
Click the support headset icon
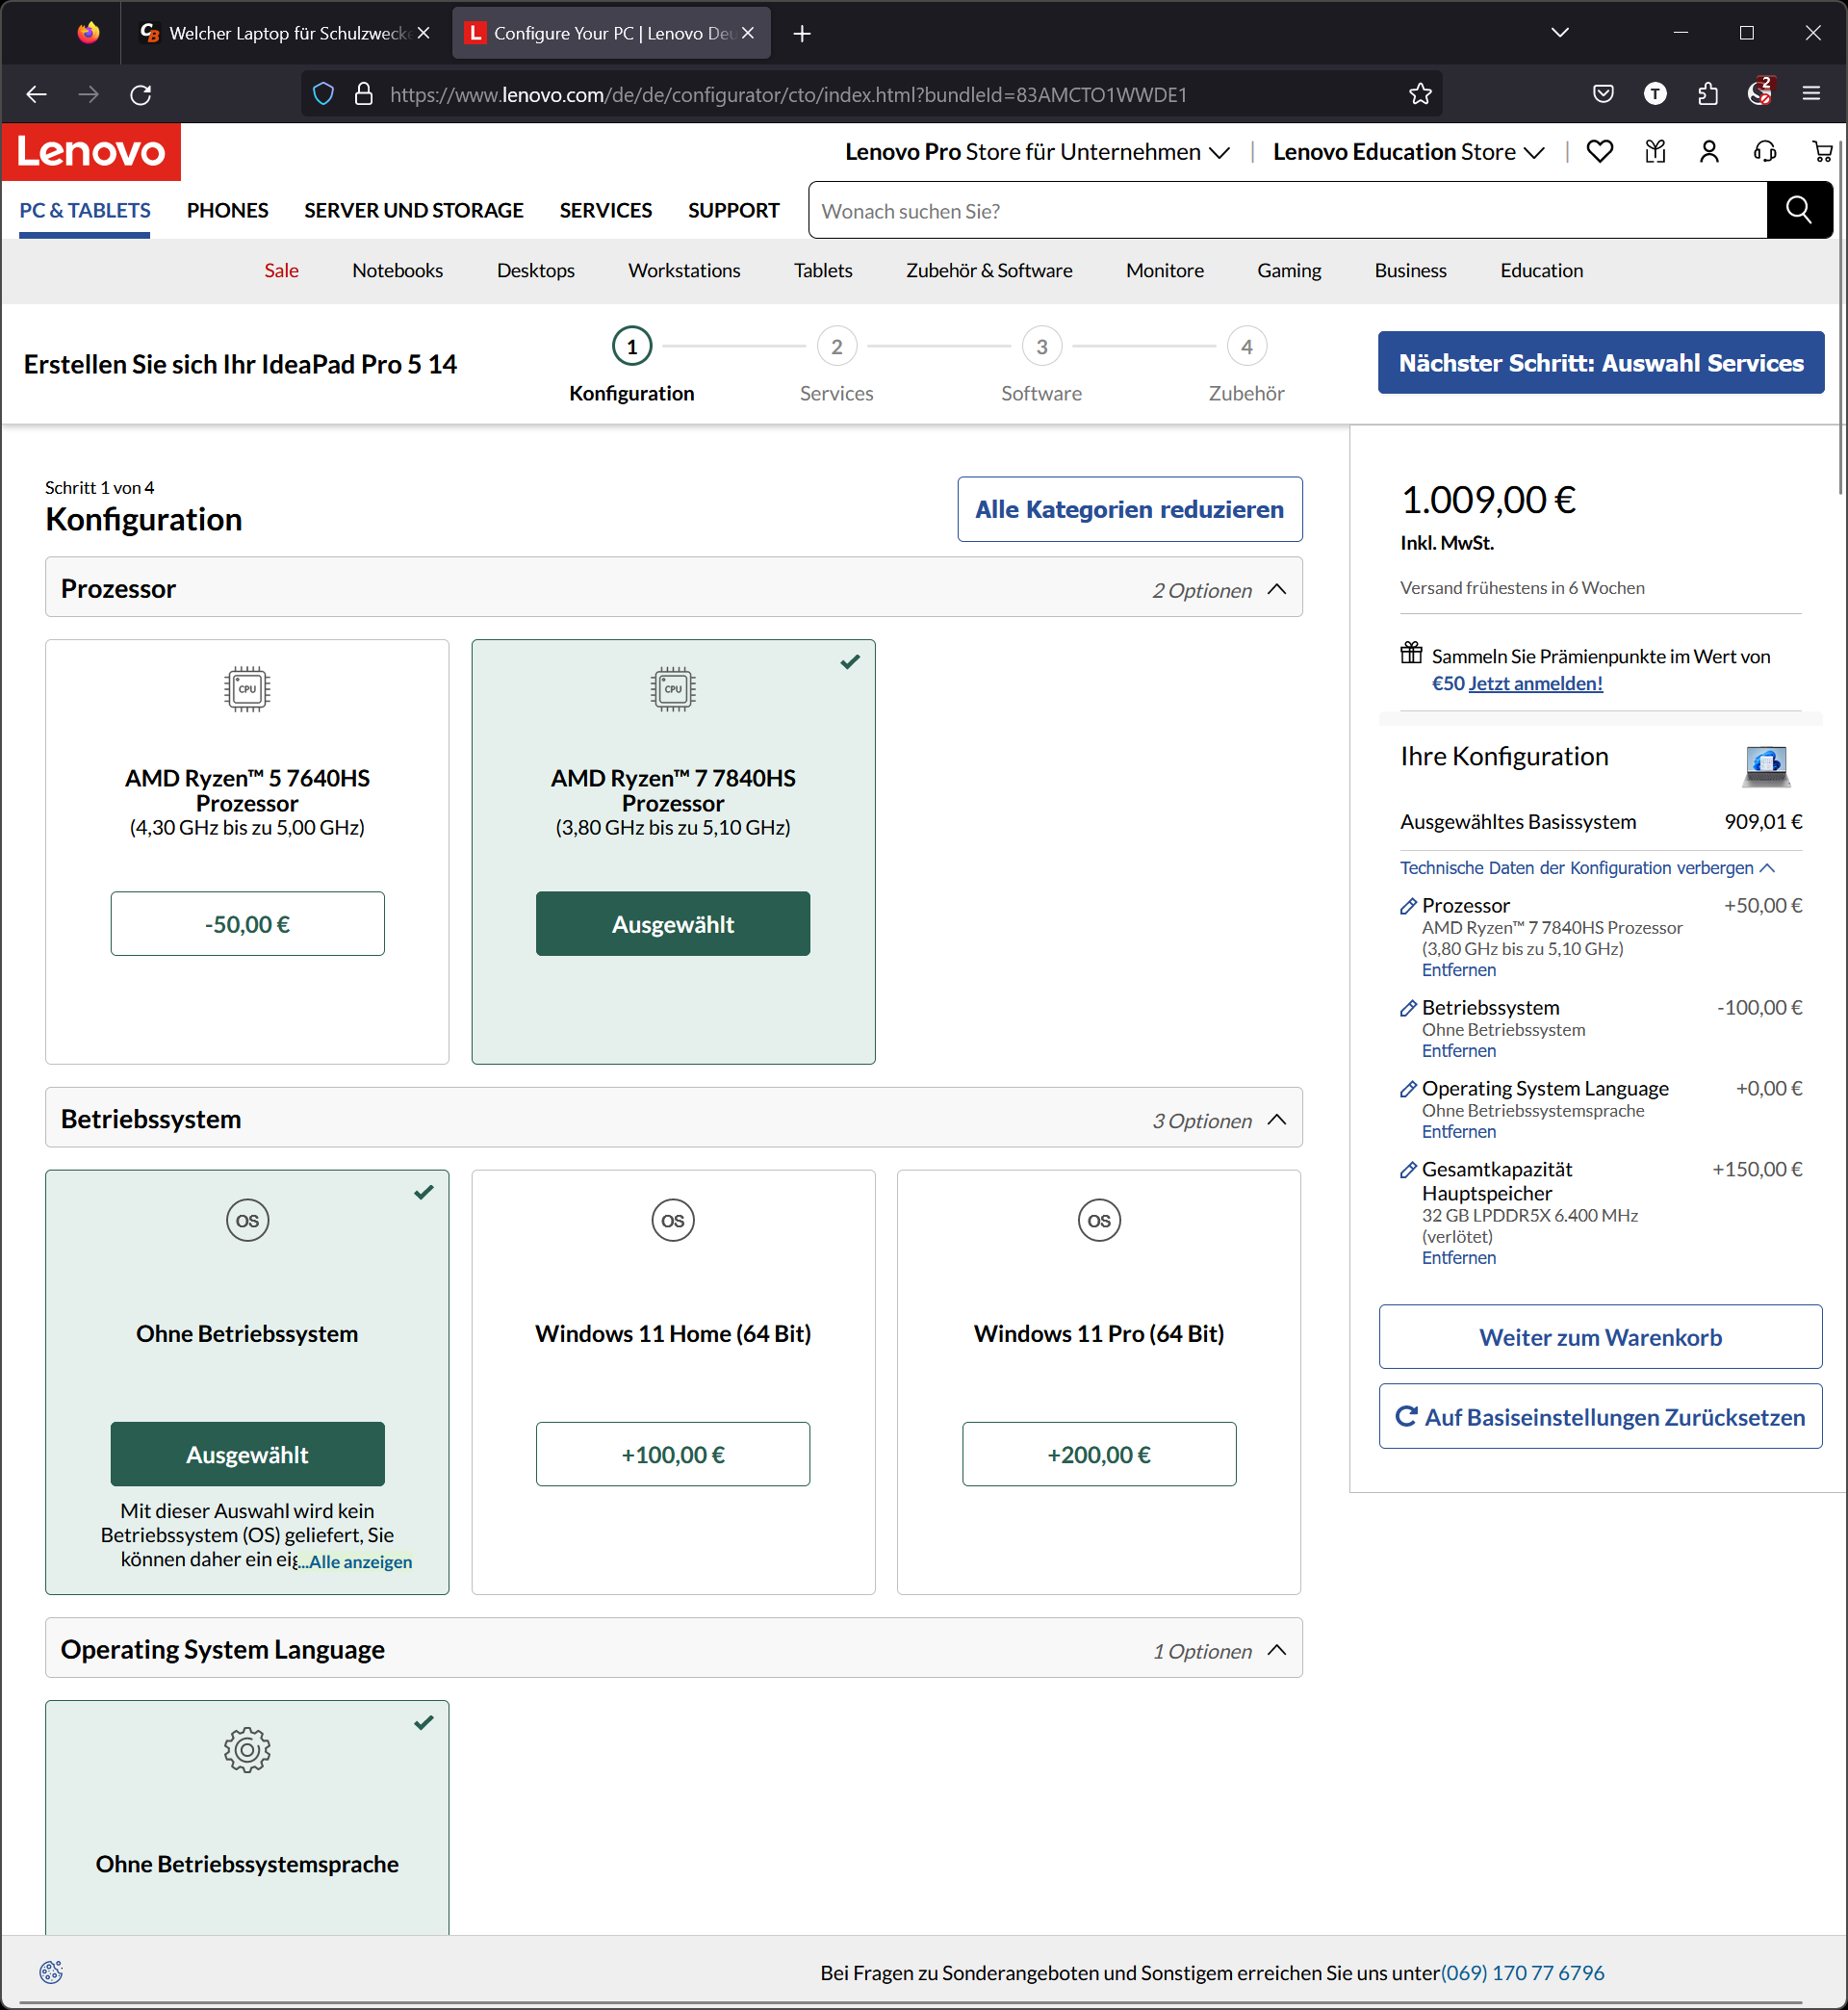coord(1765,151)
